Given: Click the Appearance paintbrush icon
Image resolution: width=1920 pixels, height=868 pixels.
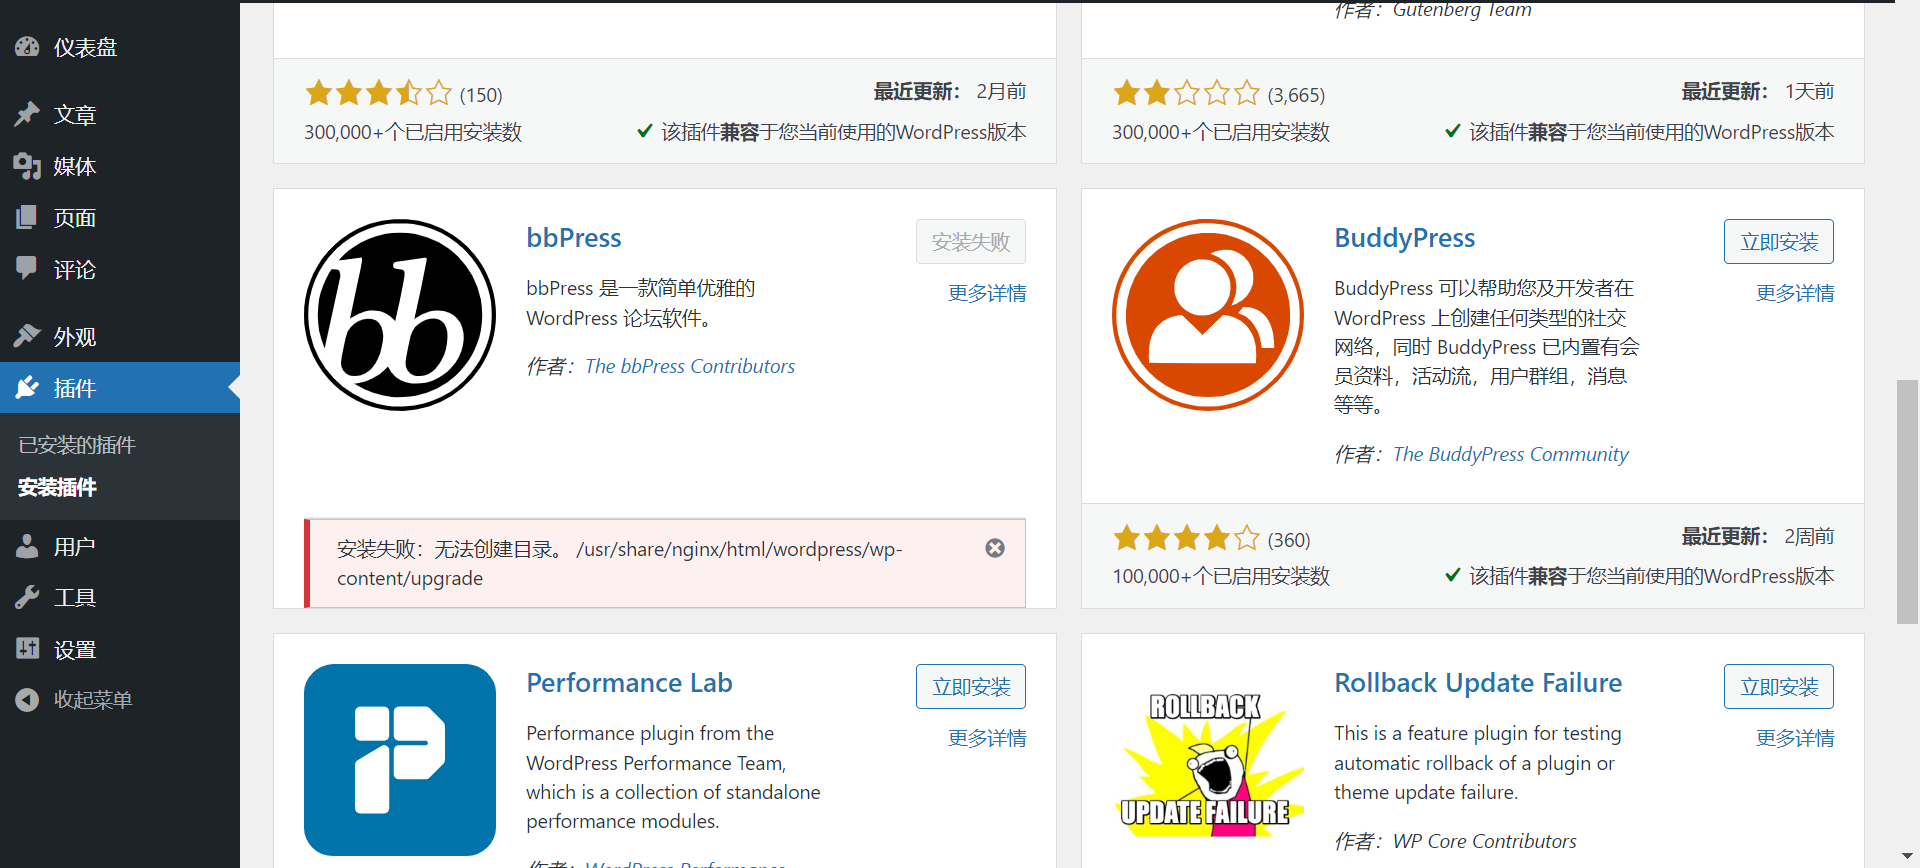Looking at the screenshot, I should (x=27, y=336).
